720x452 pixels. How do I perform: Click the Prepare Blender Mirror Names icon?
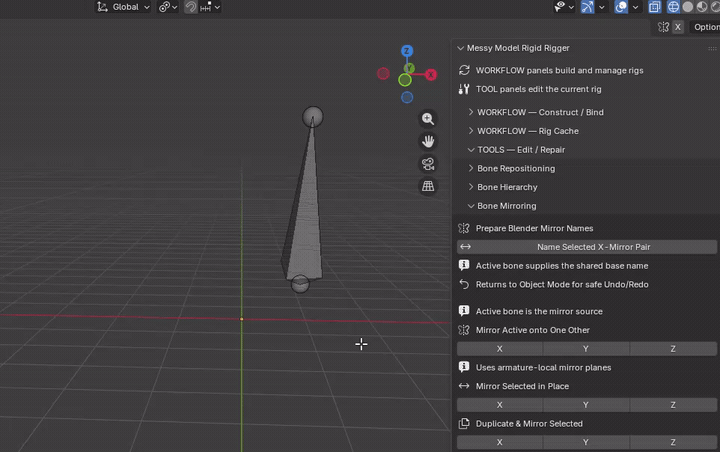tap(464, 228)
